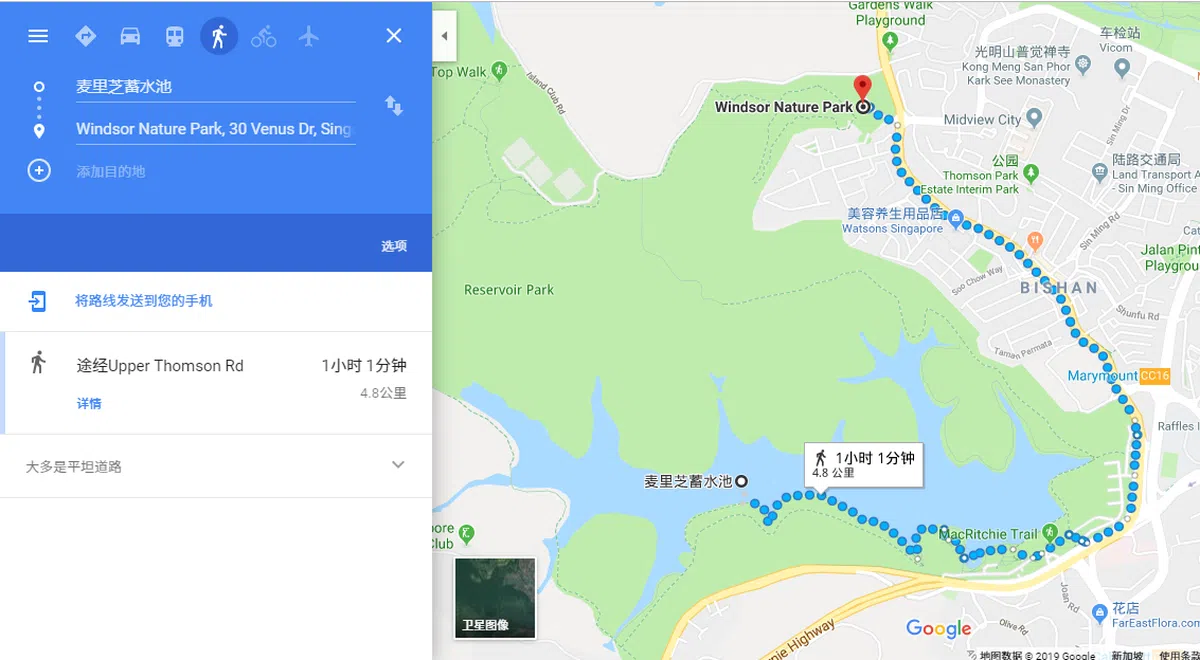Choose the cycling travel mode
This screenshot has width=1200, height=660.
(264, 36)
